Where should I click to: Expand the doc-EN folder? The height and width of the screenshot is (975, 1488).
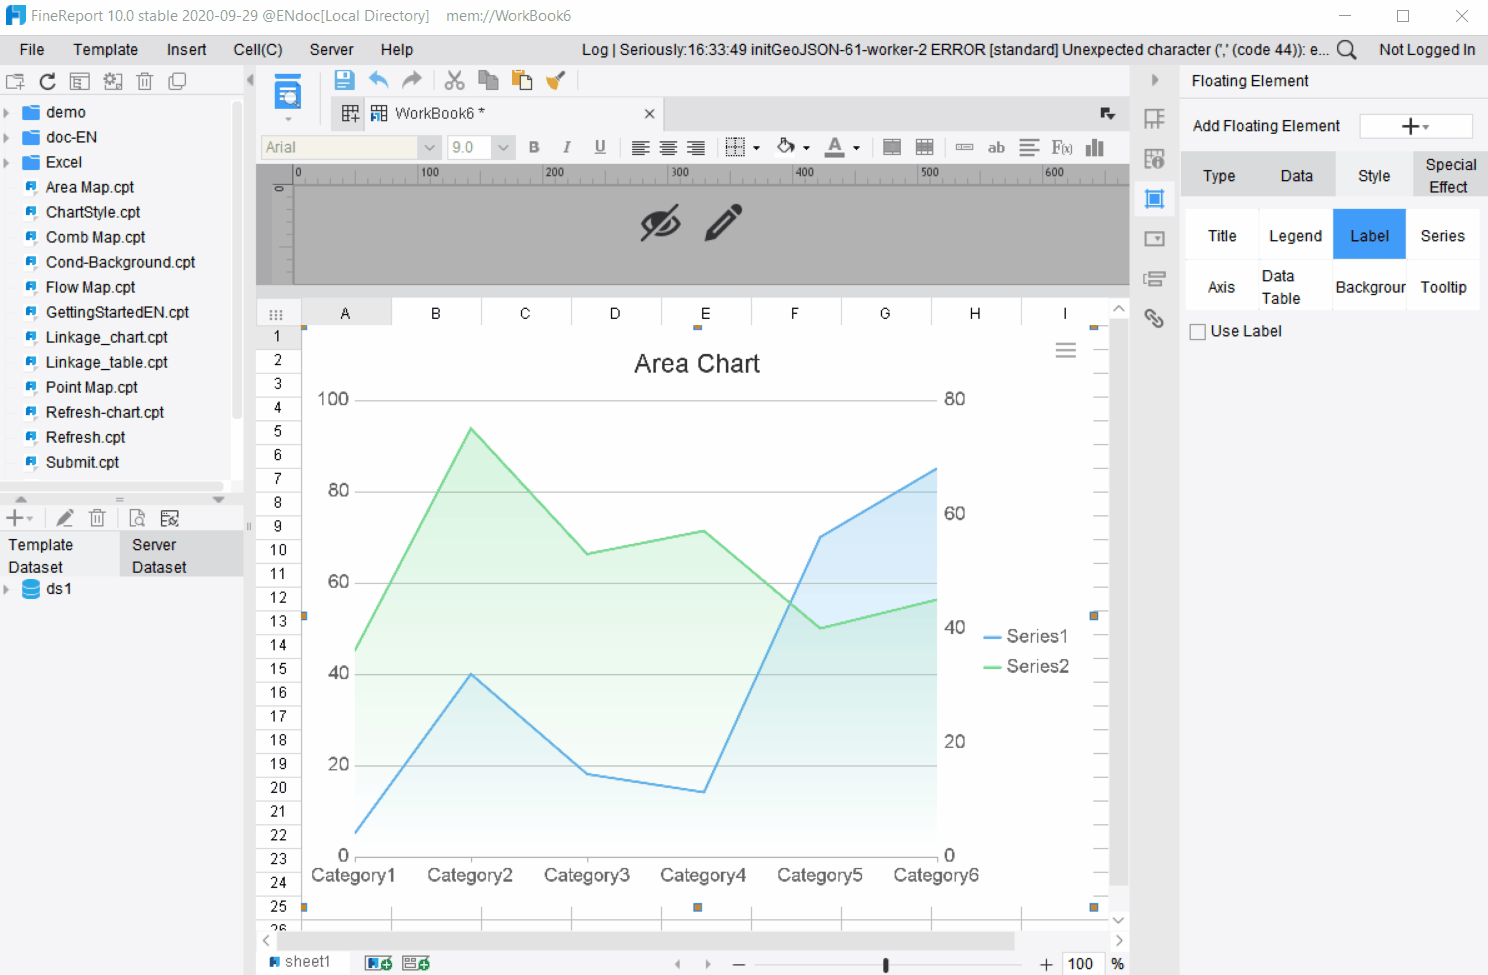coord(7,137)
